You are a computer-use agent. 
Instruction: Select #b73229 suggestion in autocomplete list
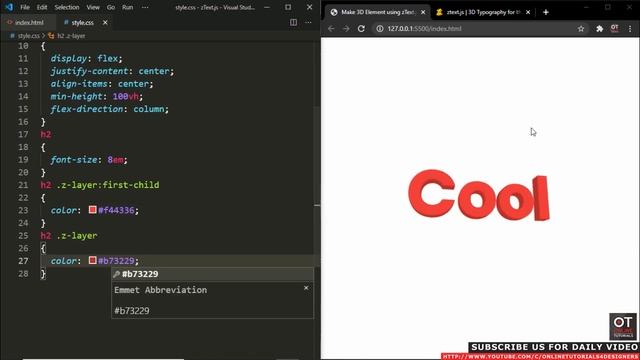click(x=212, y=274)
